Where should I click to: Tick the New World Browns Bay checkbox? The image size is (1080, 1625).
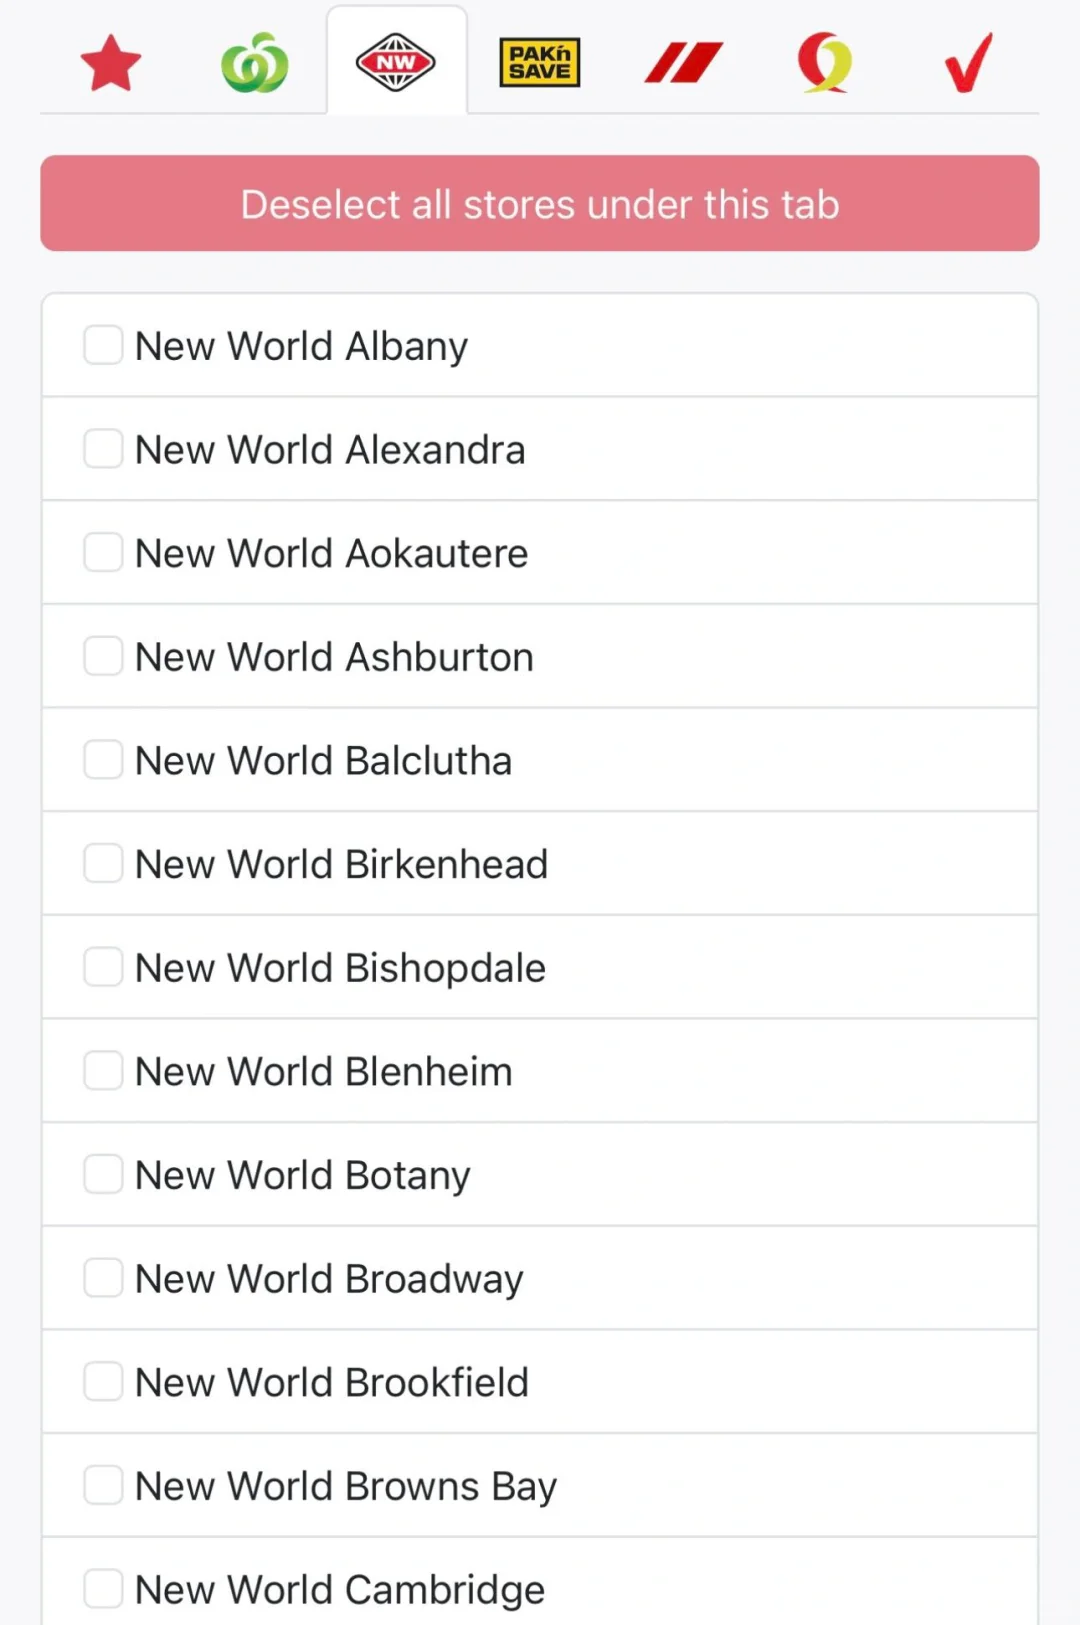click(x=103, y=1486)
